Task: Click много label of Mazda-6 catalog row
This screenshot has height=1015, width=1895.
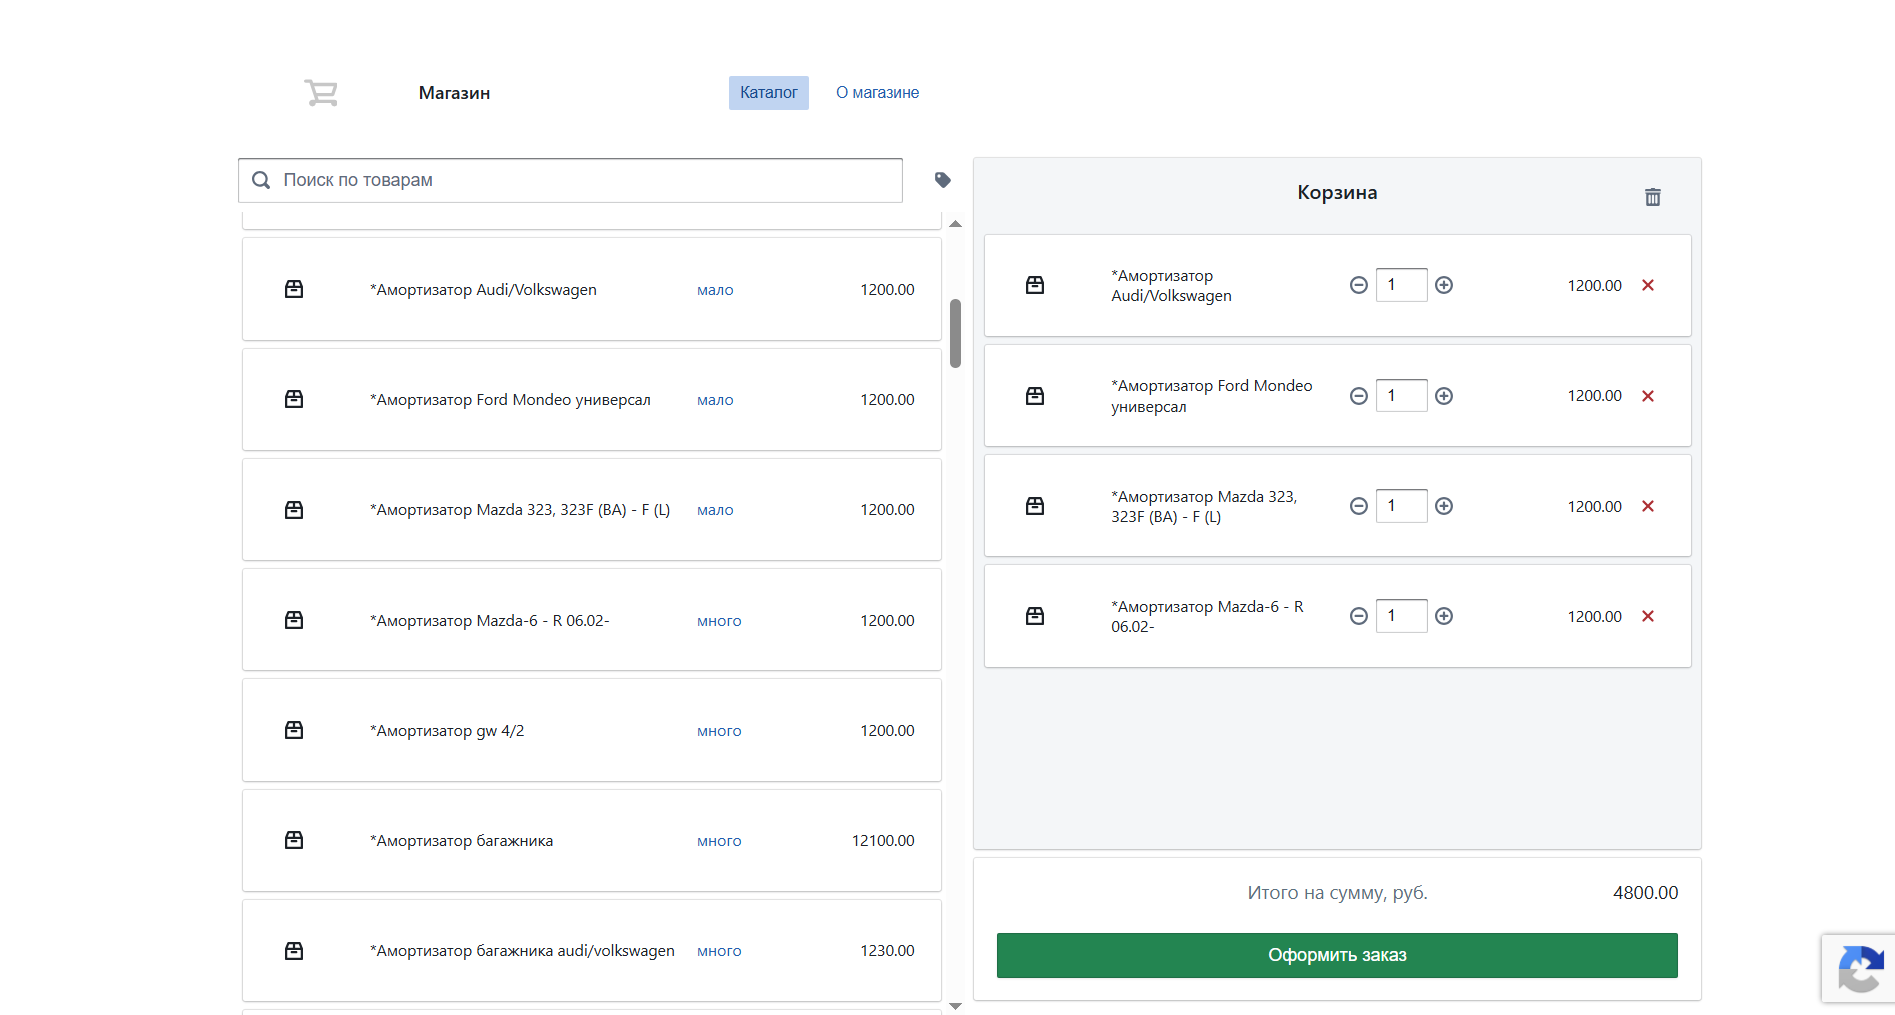Action: coord(719,621)
